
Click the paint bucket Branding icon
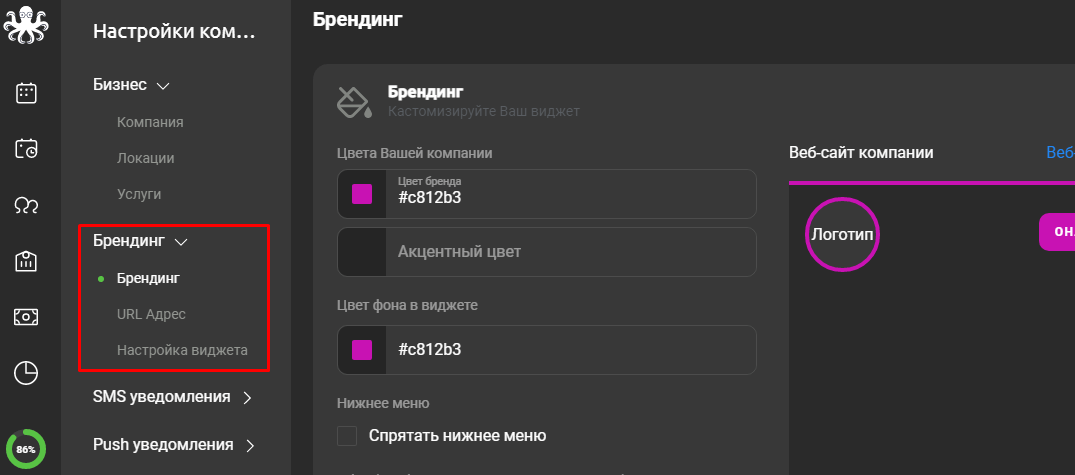point(354,101)
